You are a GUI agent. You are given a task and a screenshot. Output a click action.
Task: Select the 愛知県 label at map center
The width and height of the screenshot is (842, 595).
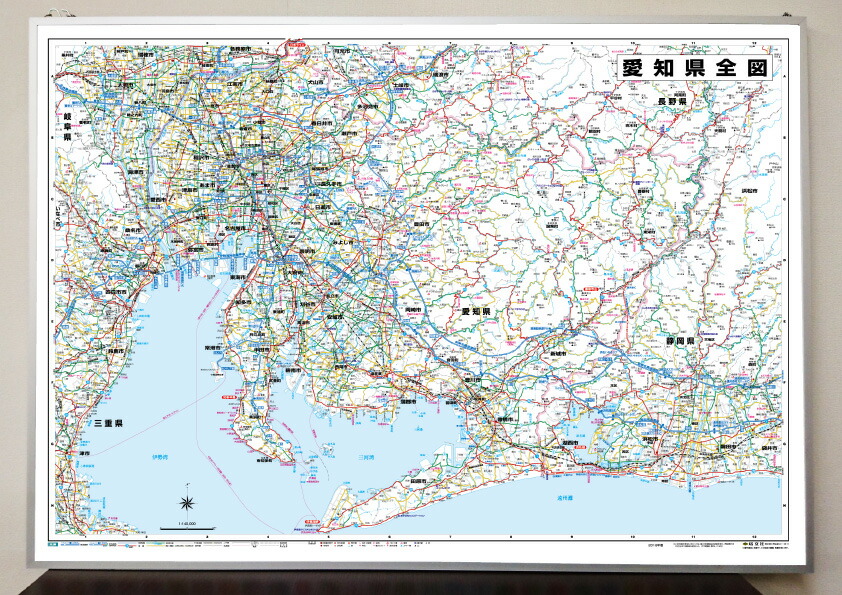click(479, 313)
